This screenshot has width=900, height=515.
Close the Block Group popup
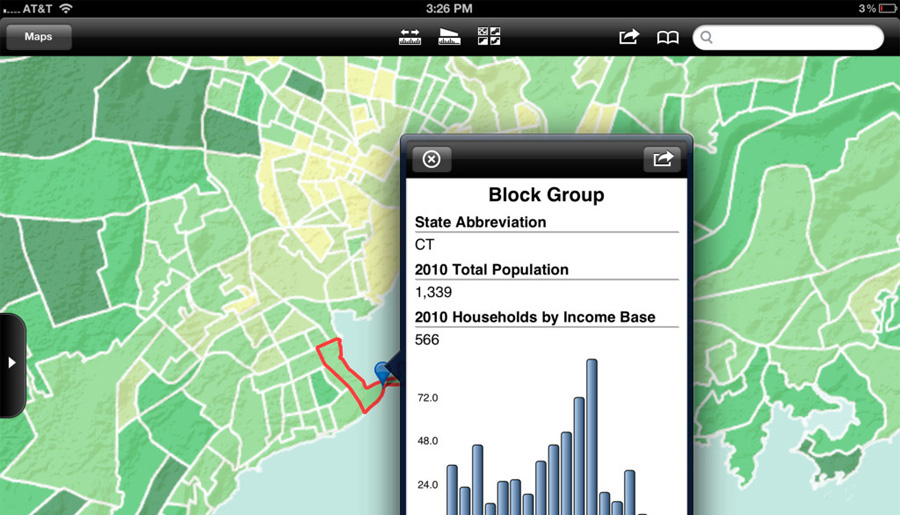(x=432, y=159)
